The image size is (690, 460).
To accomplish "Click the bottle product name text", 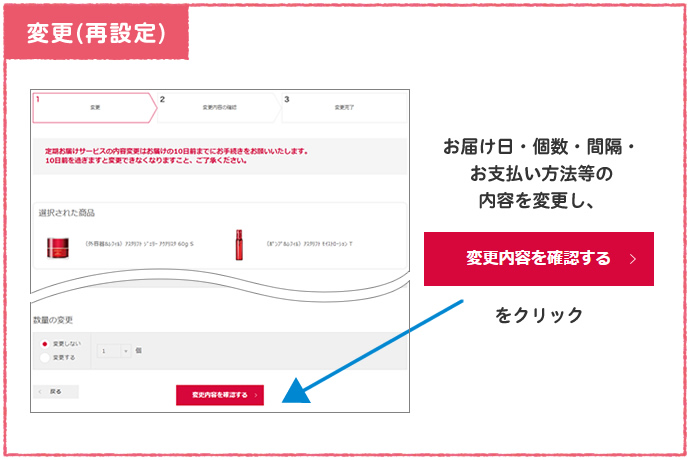I will coord(310,243).
